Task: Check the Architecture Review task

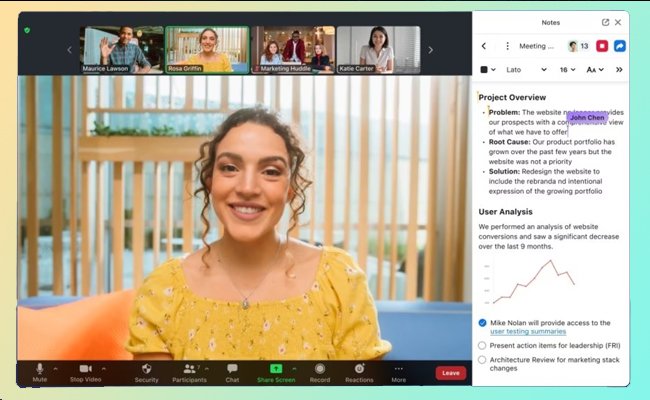Action: [x=482, y=359]
